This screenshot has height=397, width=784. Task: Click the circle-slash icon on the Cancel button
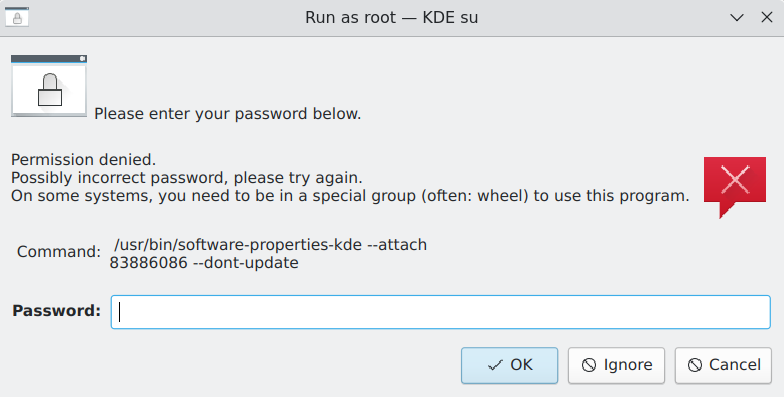click(695, 366)
